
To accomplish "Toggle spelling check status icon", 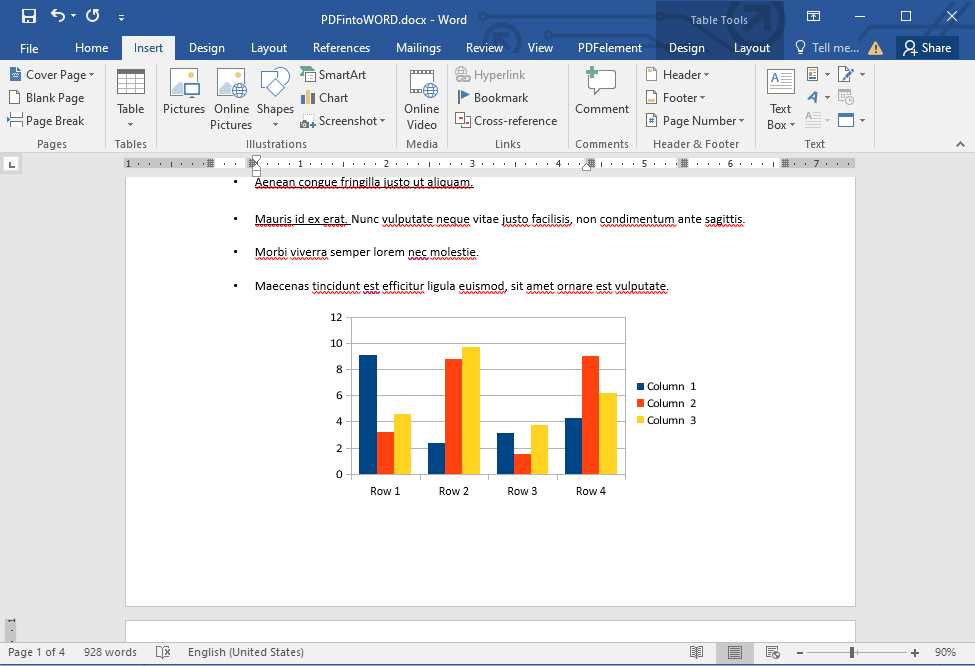I will point(163,652).
